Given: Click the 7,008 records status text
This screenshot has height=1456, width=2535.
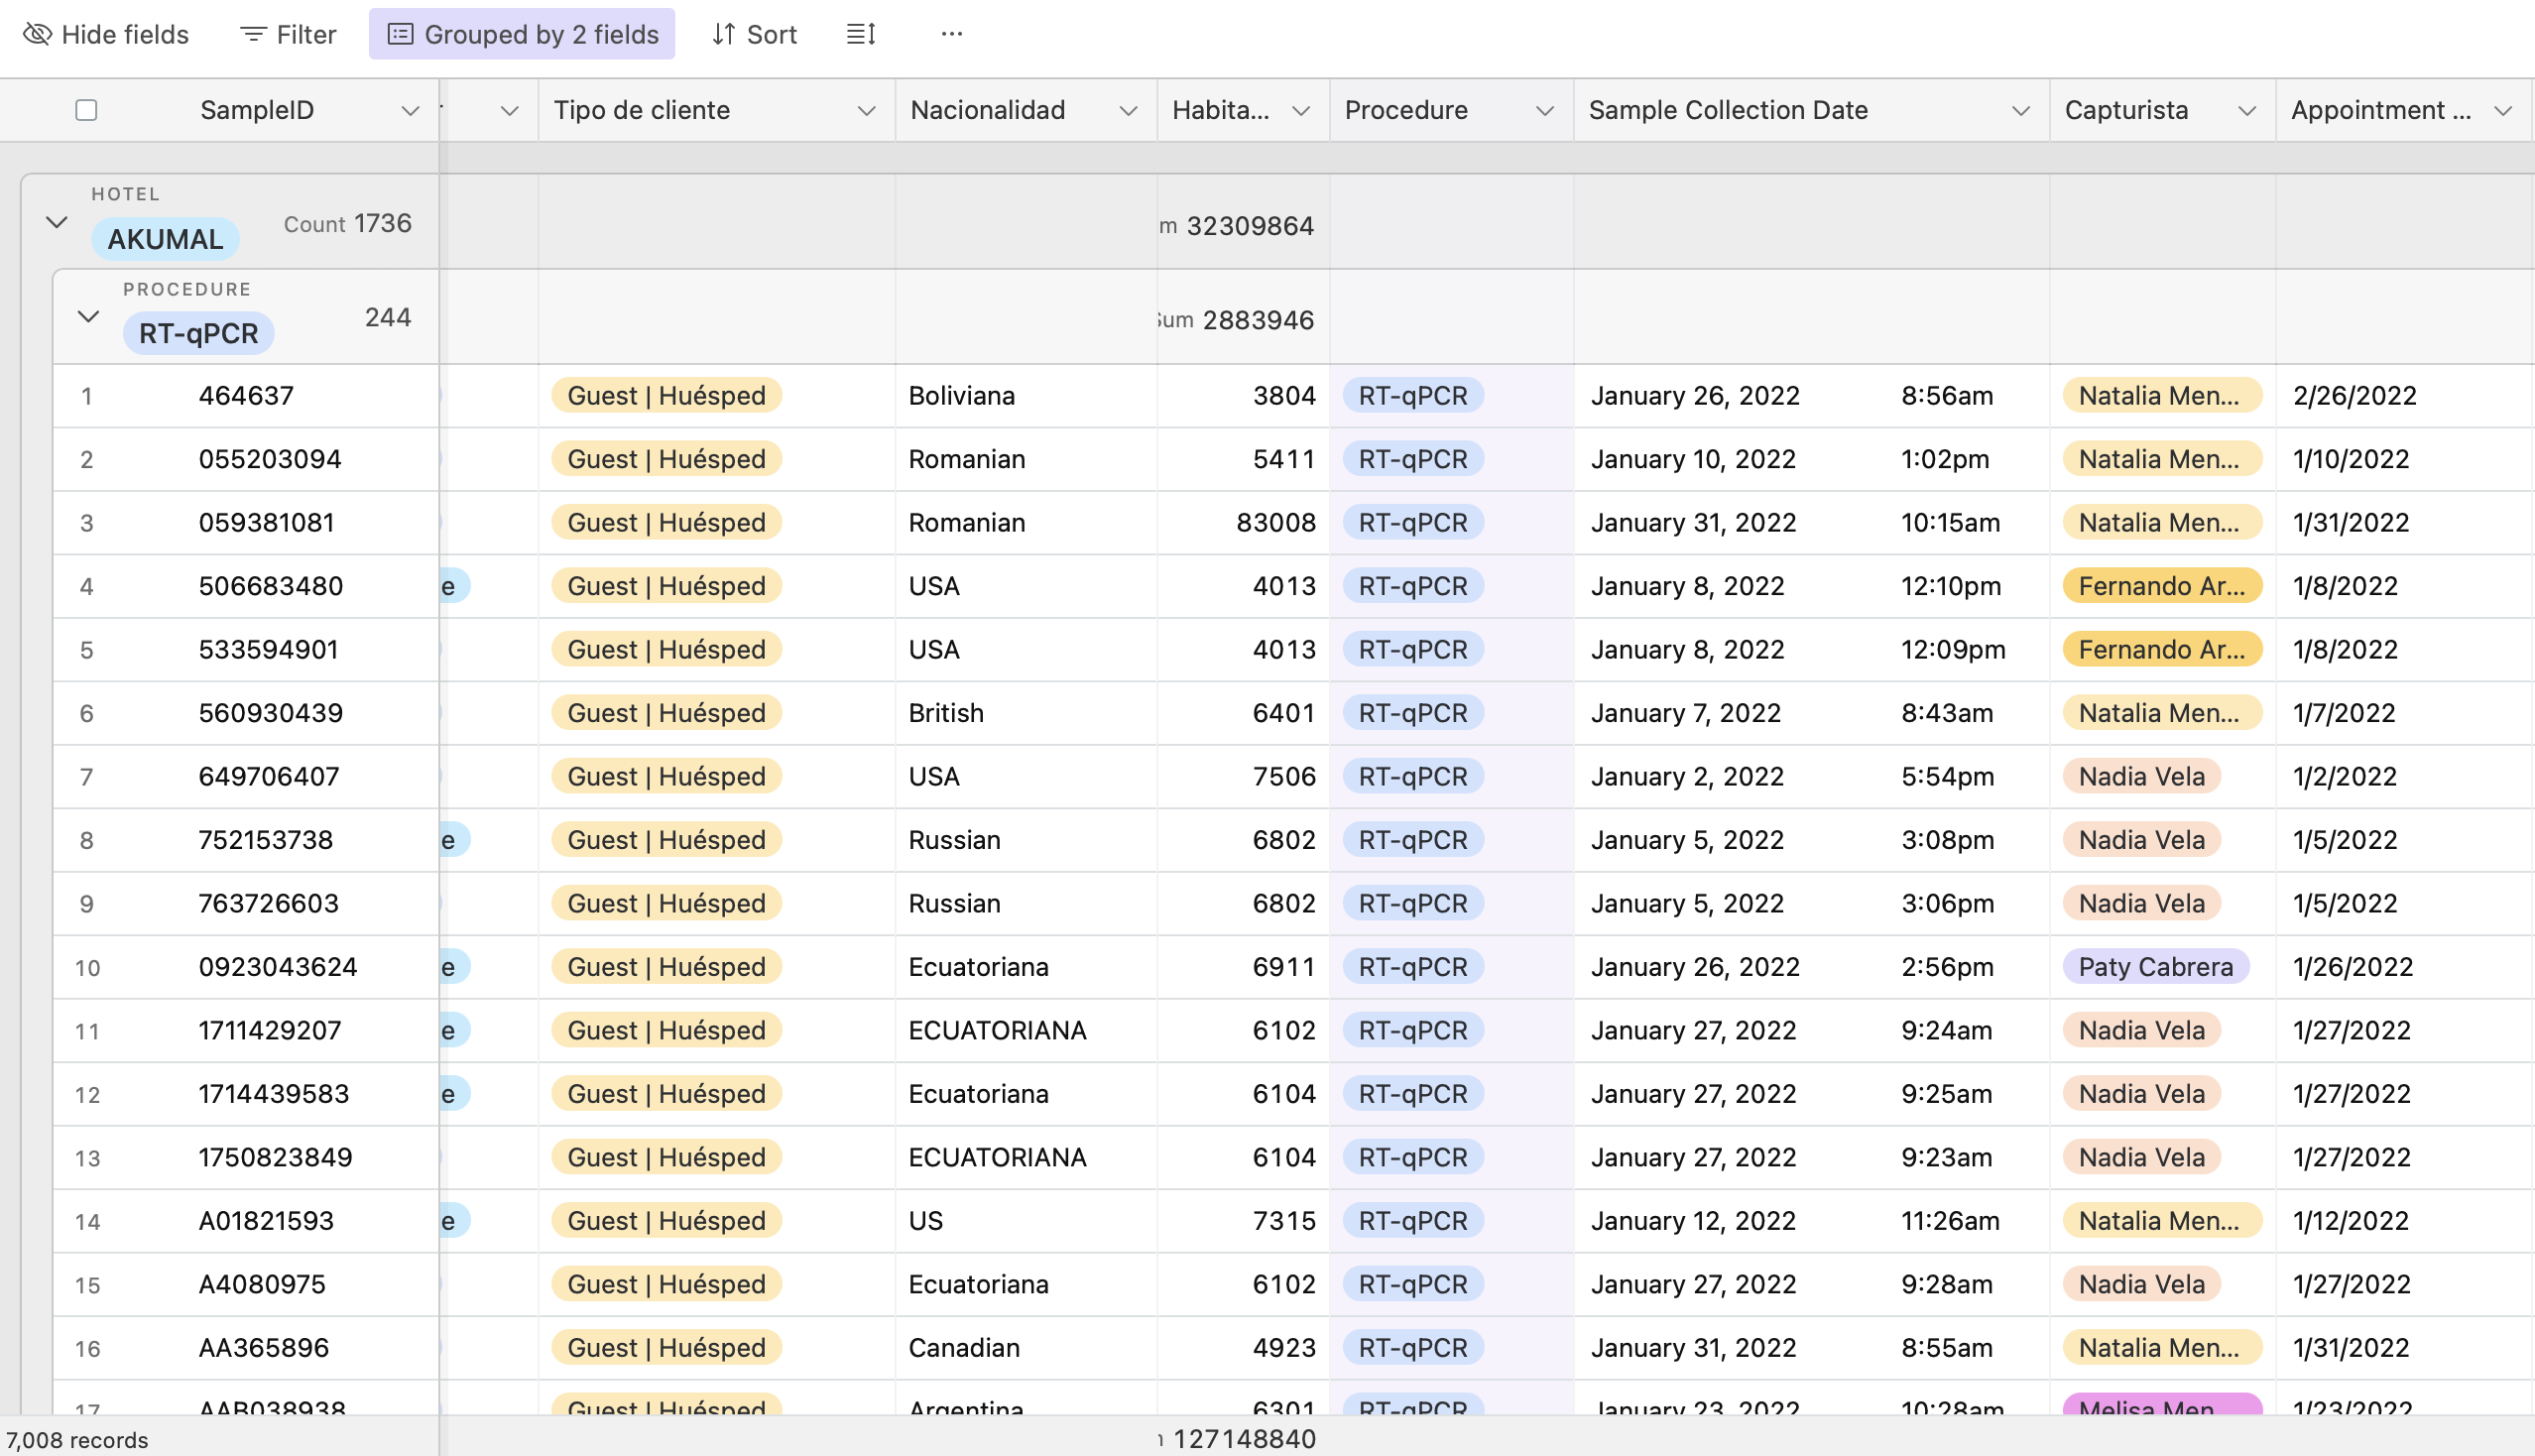Looking at the screenshot, I should coord(77,1440).
